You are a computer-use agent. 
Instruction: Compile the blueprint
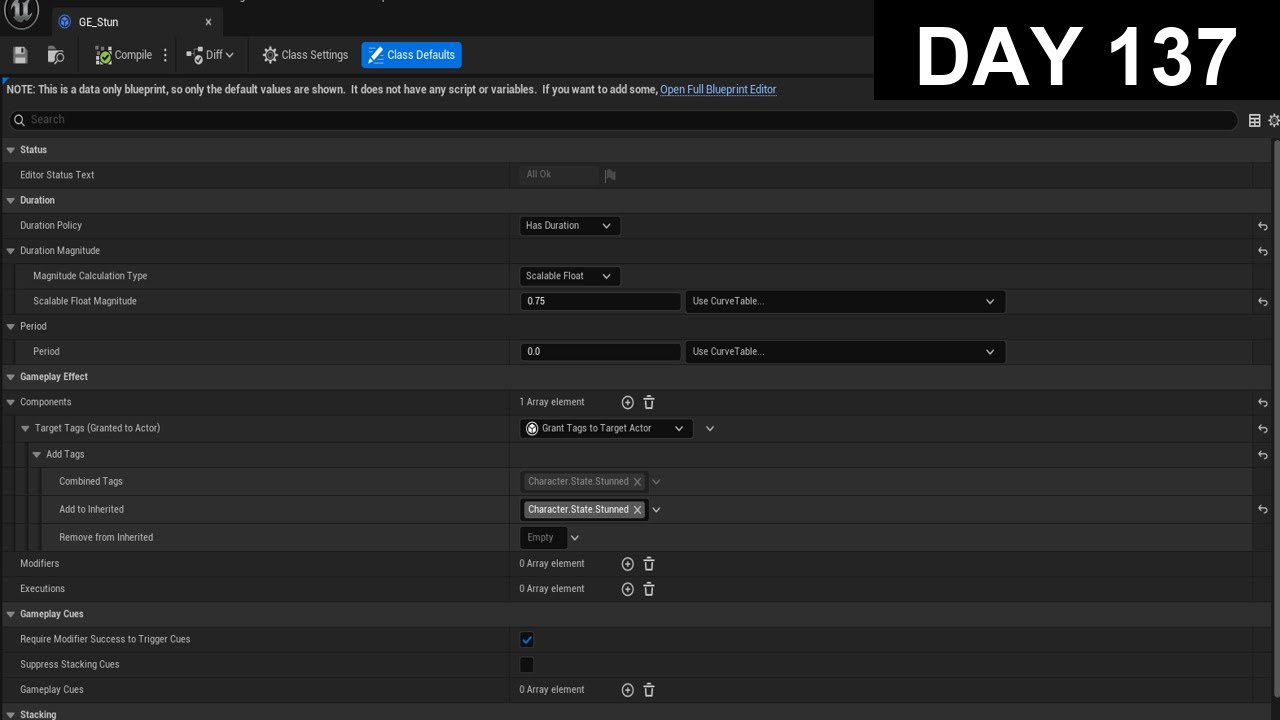124,55
